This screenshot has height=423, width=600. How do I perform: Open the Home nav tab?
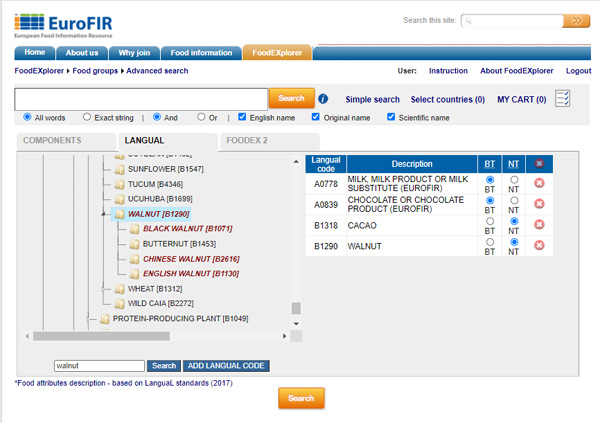coord(35,52)
